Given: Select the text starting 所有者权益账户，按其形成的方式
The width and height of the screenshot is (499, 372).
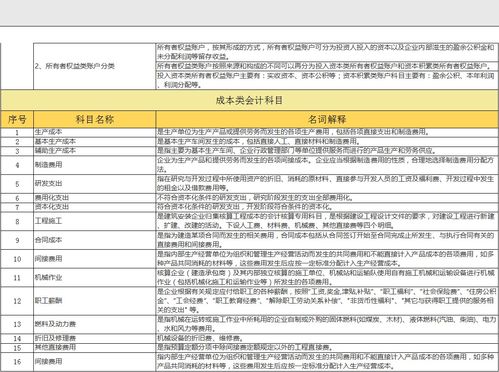Looking at the screenshot, I should coord(326,52).
